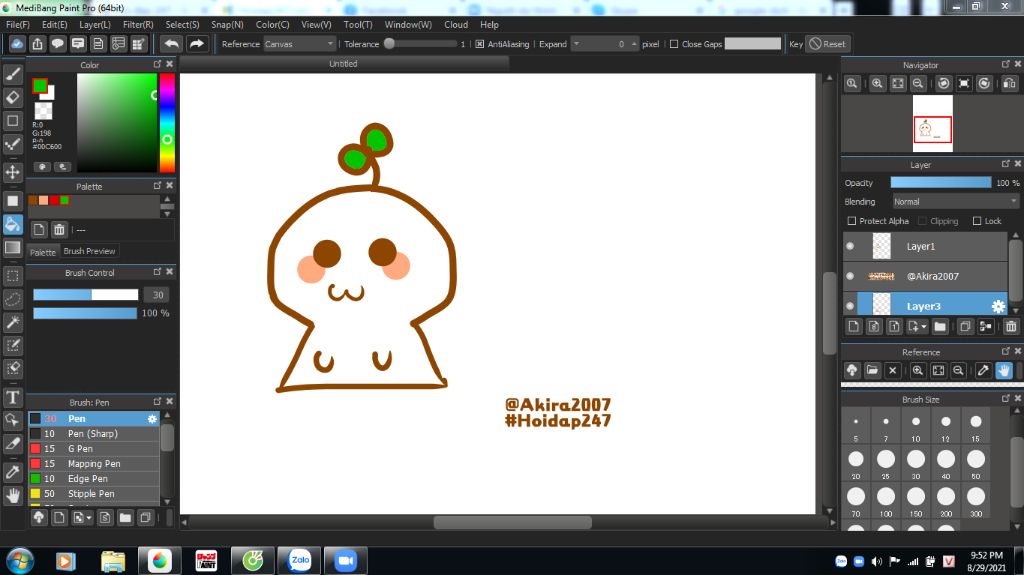
Task: Switch to the Brush Preview tab
Action: pos(89,251)
